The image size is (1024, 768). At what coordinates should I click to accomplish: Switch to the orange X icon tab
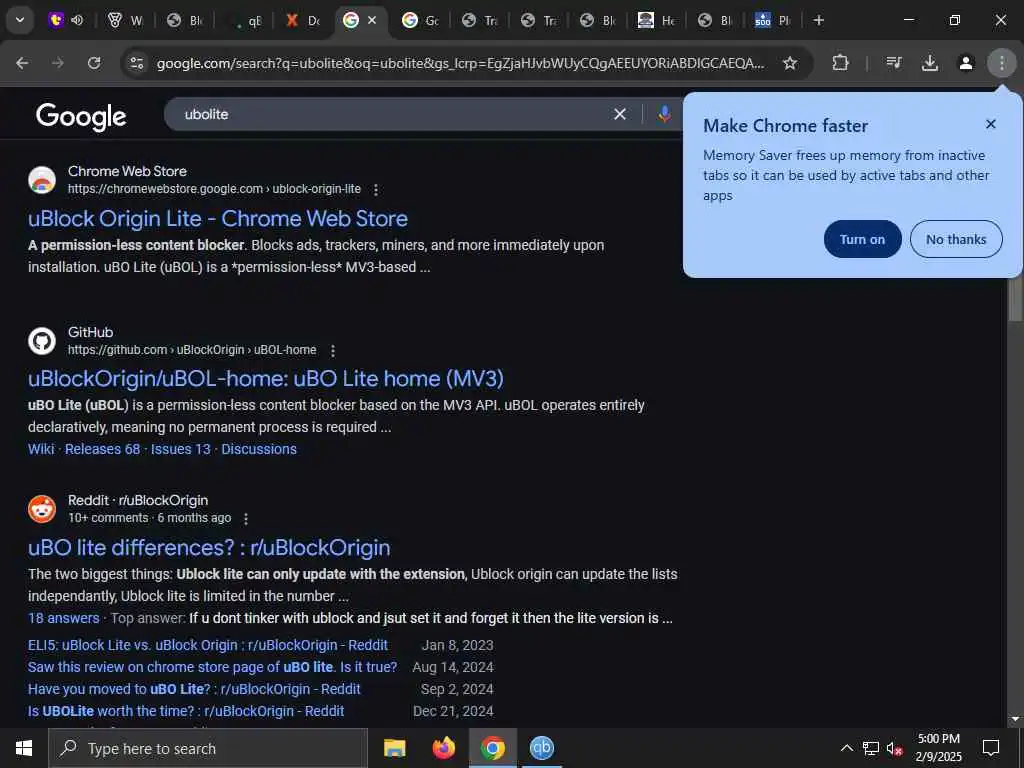tap(302, 20)
